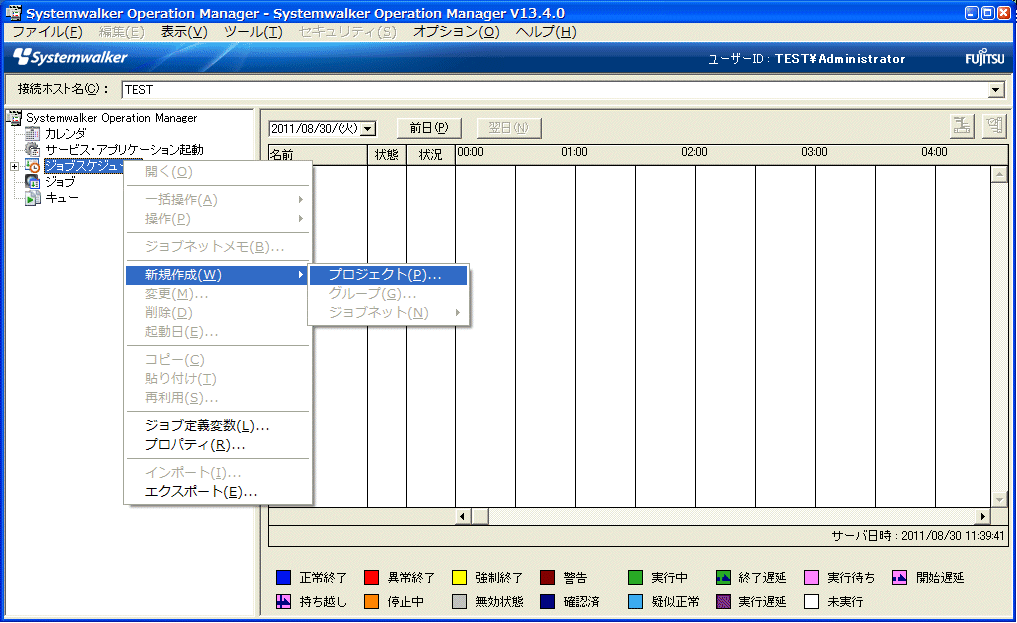Viewport: 1017px width, 623px height.
Task: Click the horizontal scrollbar left arrow
Action: pyautogui.click(x=462, y=517)
